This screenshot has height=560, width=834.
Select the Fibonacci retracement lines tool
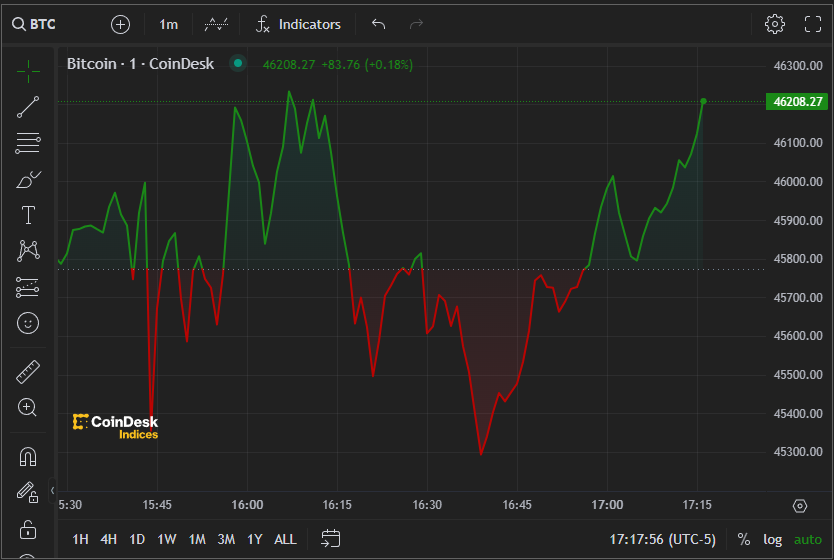(x=28, y=143)
